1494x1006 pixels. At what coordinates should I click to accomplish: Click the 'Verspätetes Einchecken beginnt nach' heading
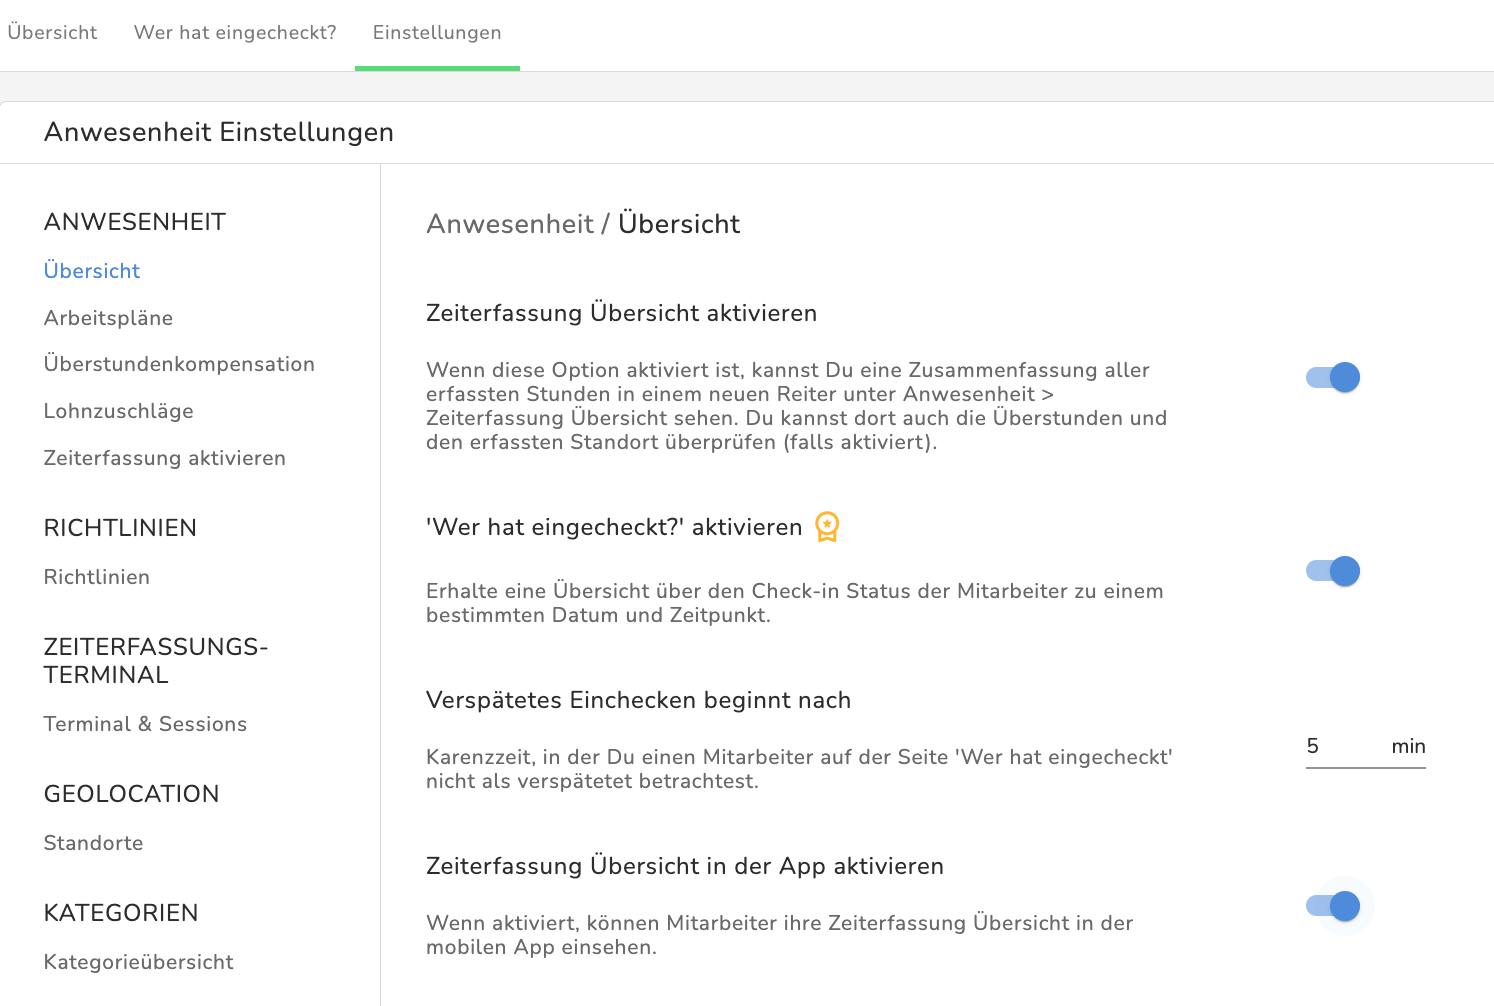638,700
